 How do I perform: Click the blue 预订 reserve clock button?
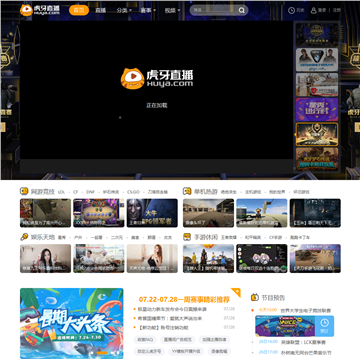324,326
